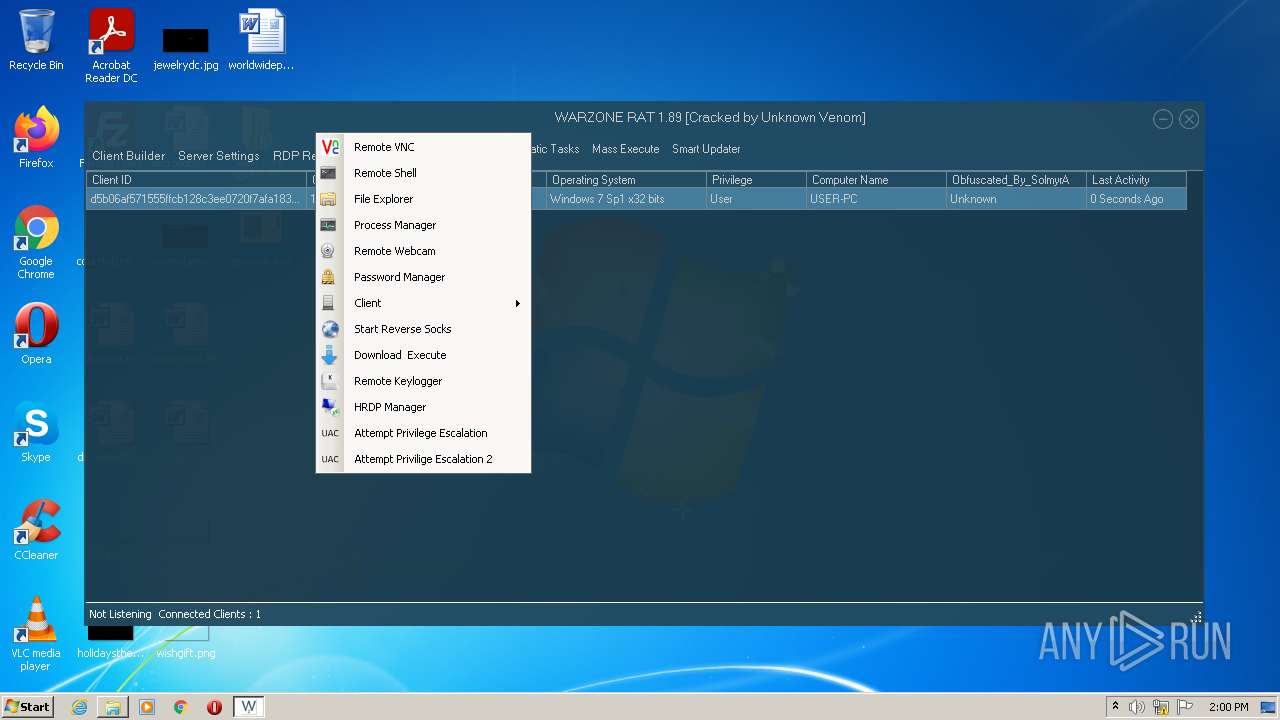Open Opera desktop shortcut

point(36,334)
